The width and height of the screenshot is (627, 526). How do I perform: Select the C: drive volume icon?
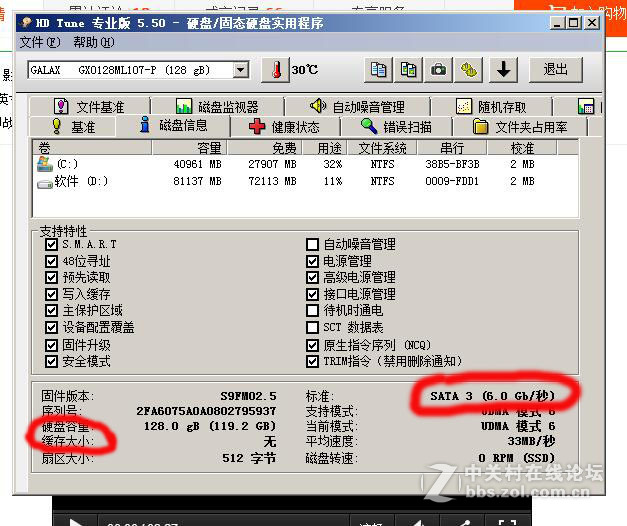[x=45, y=164]
